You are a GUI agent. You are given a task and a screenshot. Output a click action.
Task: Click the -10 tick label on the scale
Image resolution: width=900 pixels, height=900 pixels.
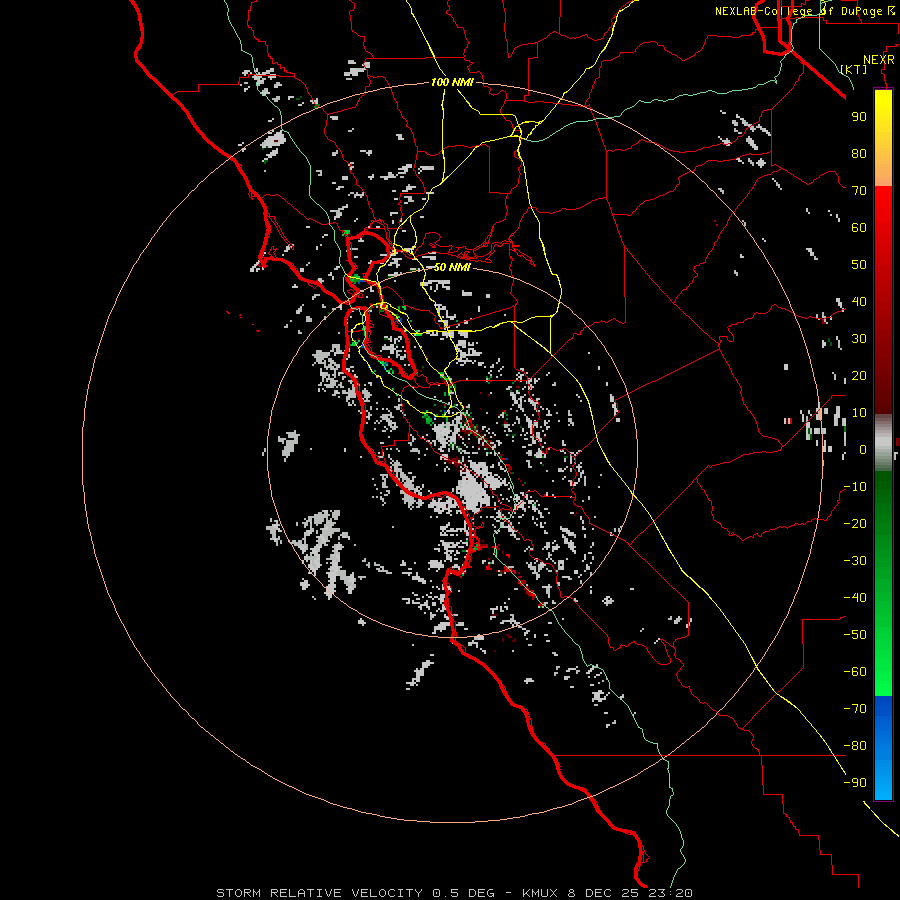[855, 487]
